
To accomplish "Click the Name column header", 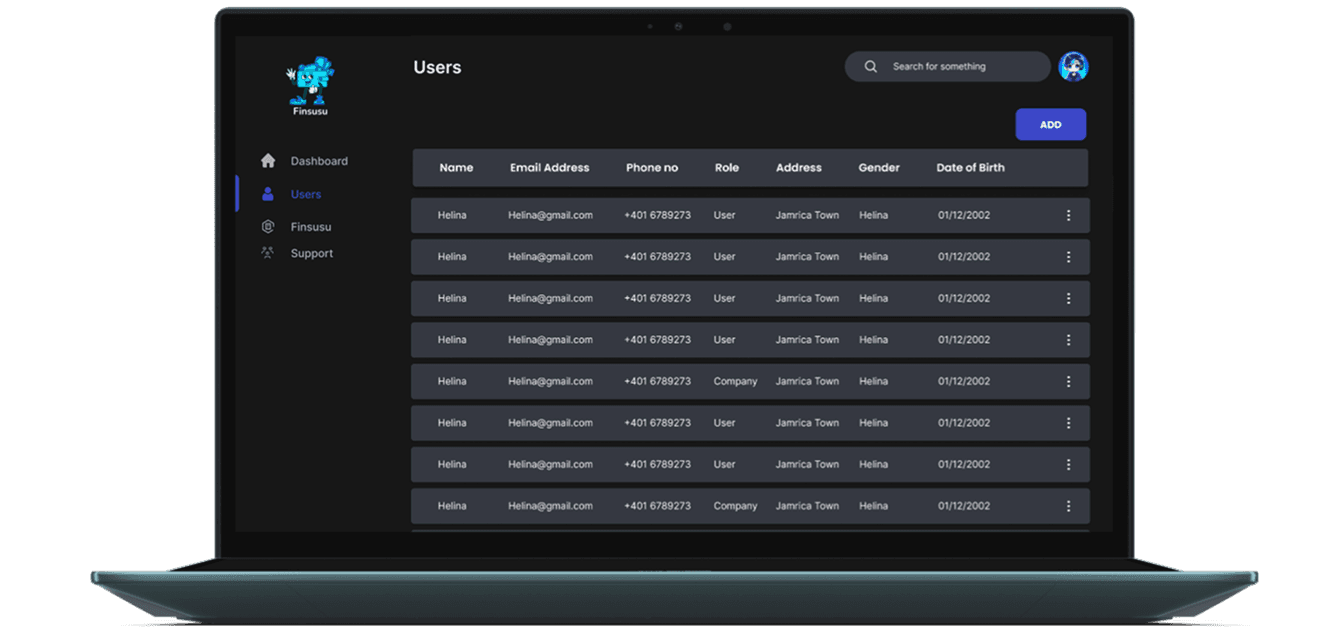I will [x=456, y=168].
